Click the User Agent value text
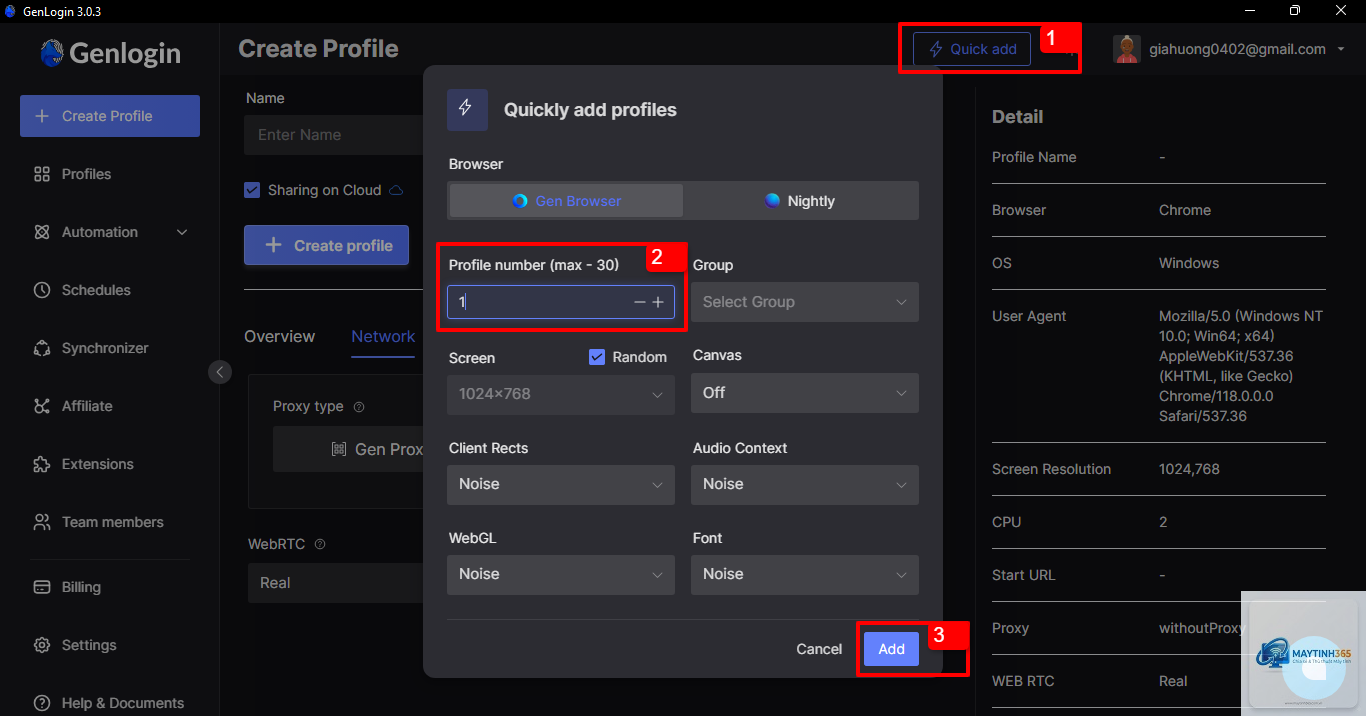This screenshot has height=716, width=1366. click(1241, 366)
